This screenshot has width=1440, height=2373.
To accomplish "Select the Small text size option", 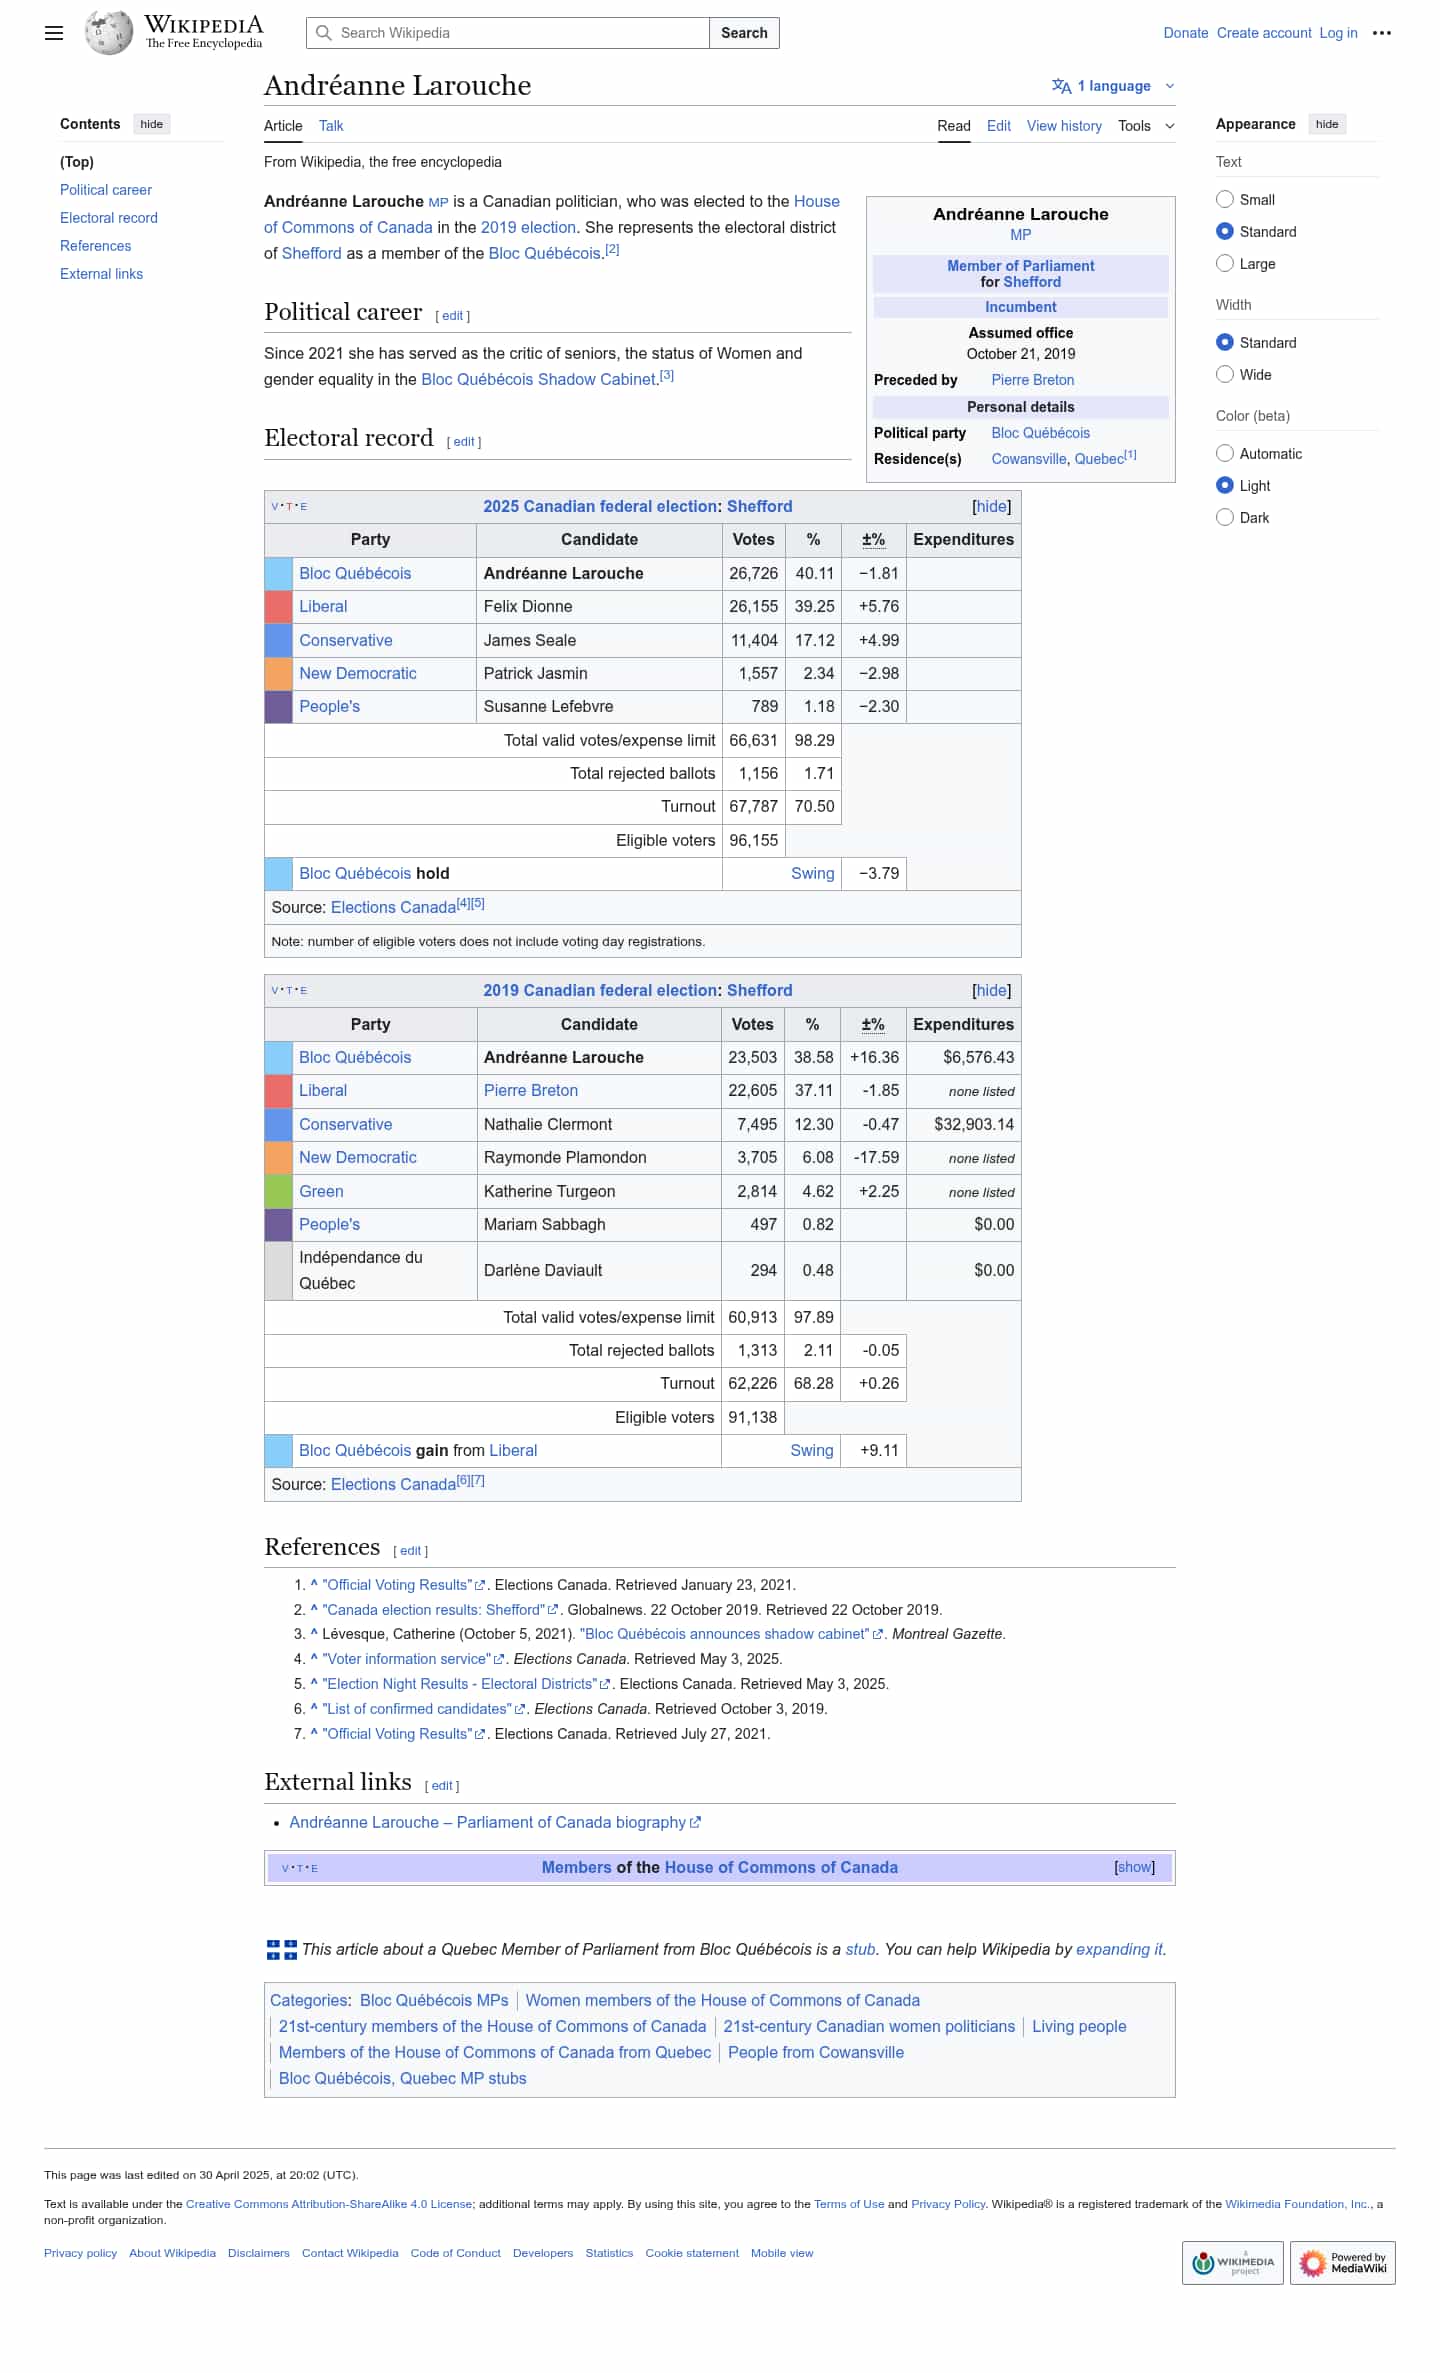I will tap(1225, 199).
